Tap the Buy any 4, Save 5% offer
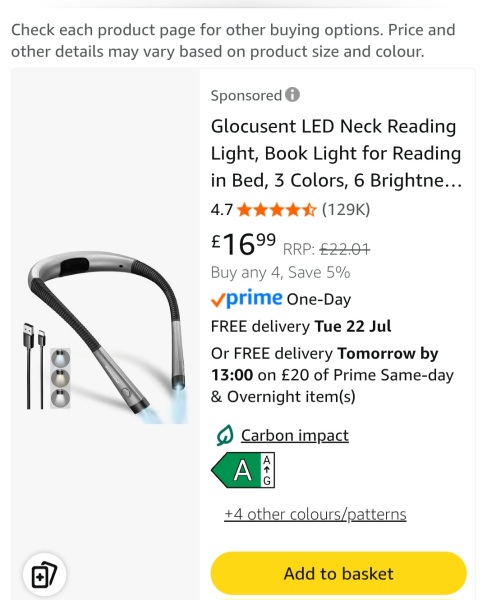This screenshot has height=600, width=487. (280, 272)
